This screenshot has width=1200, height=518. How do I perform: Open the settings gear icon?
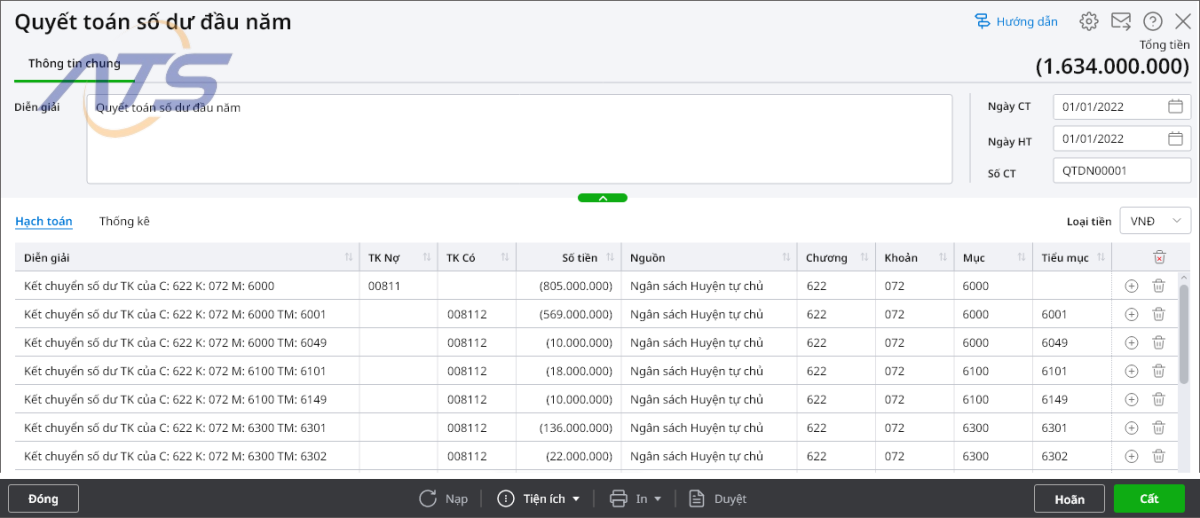pyautogui.click(x=1089, y=21)
